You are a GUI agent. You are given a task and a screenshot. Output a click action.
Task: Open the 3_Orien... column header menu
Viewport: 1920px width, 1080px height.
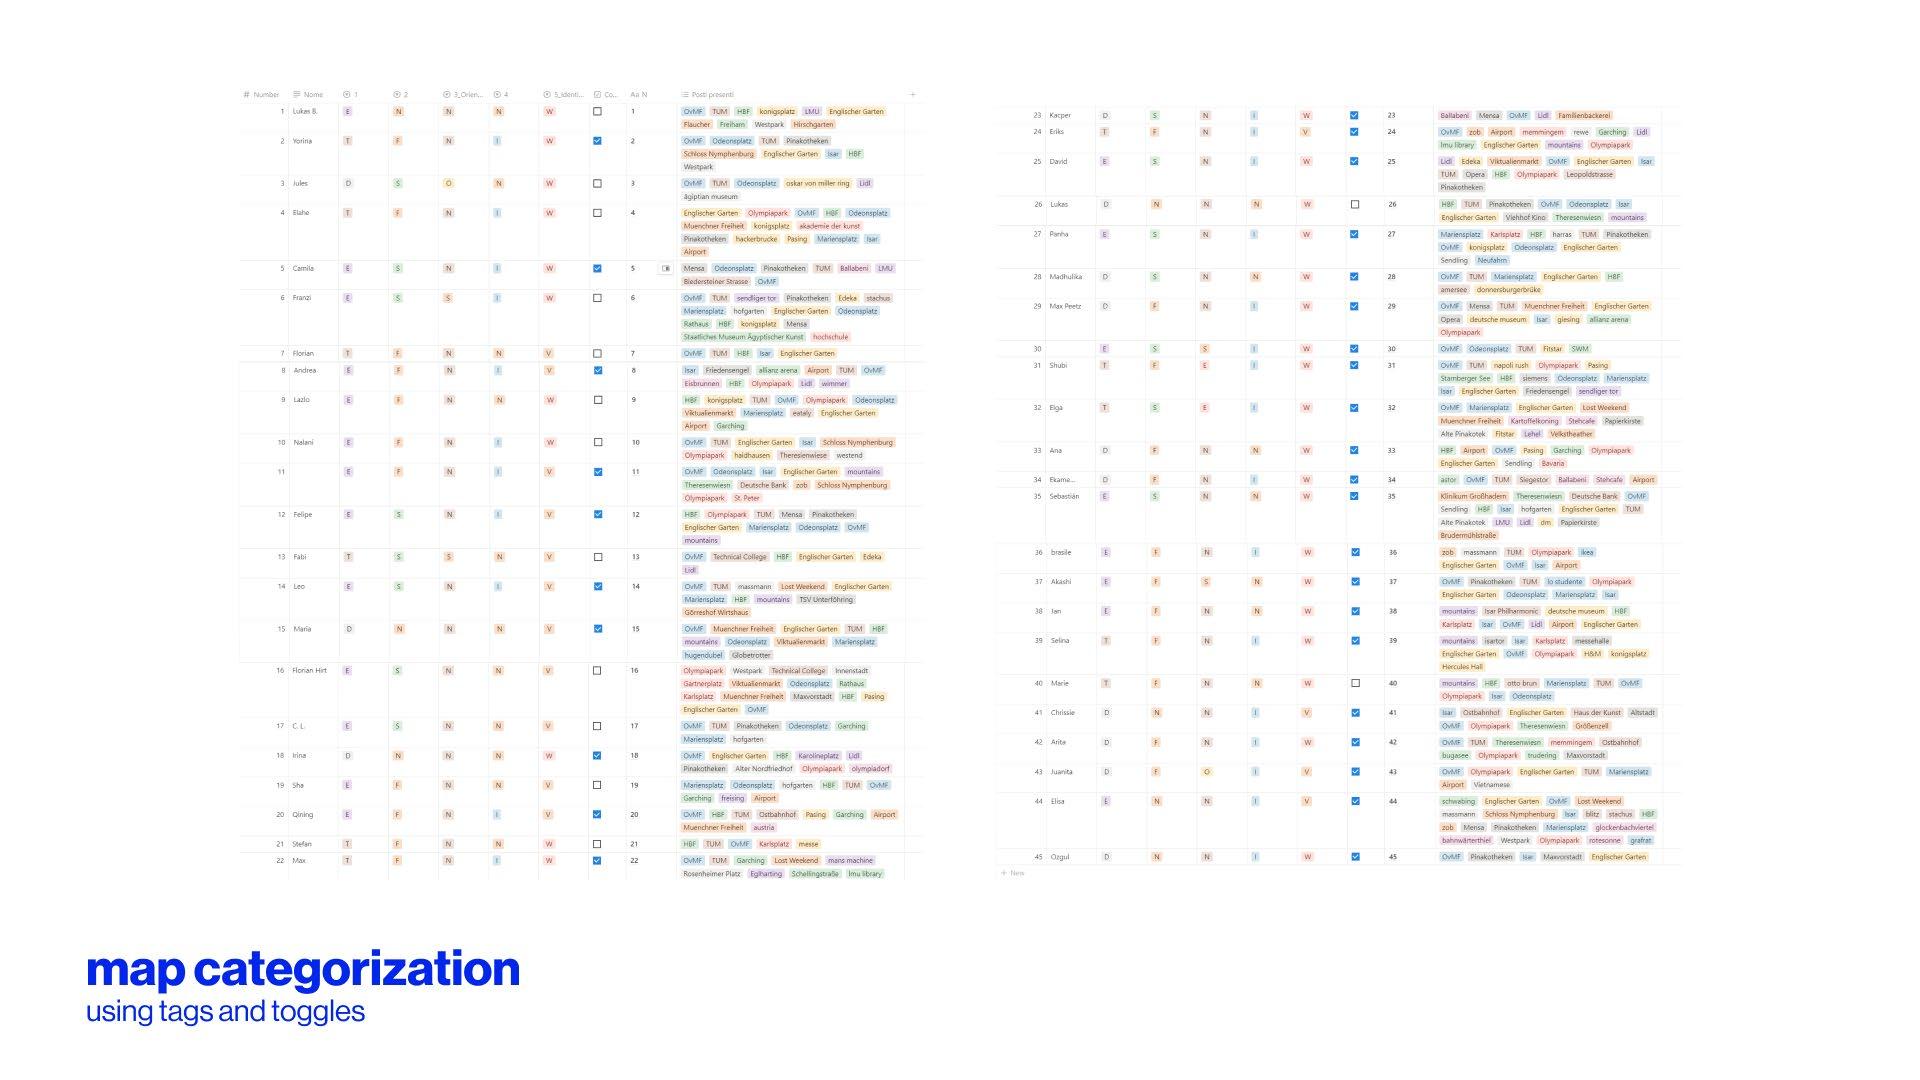463,95
